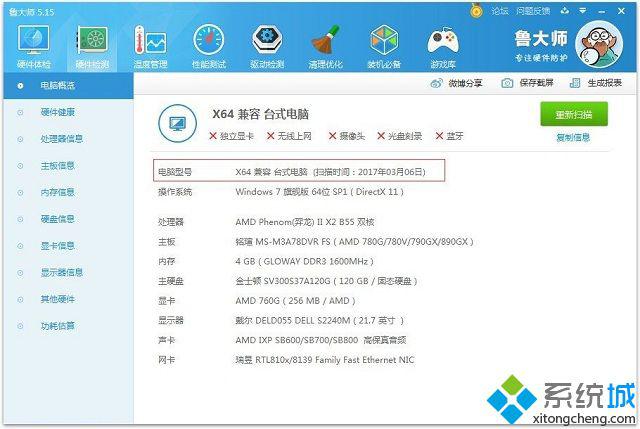Screen dimensions: 640x429
Task: Open 温度管理 temperature management
Action: click(150, 46)
